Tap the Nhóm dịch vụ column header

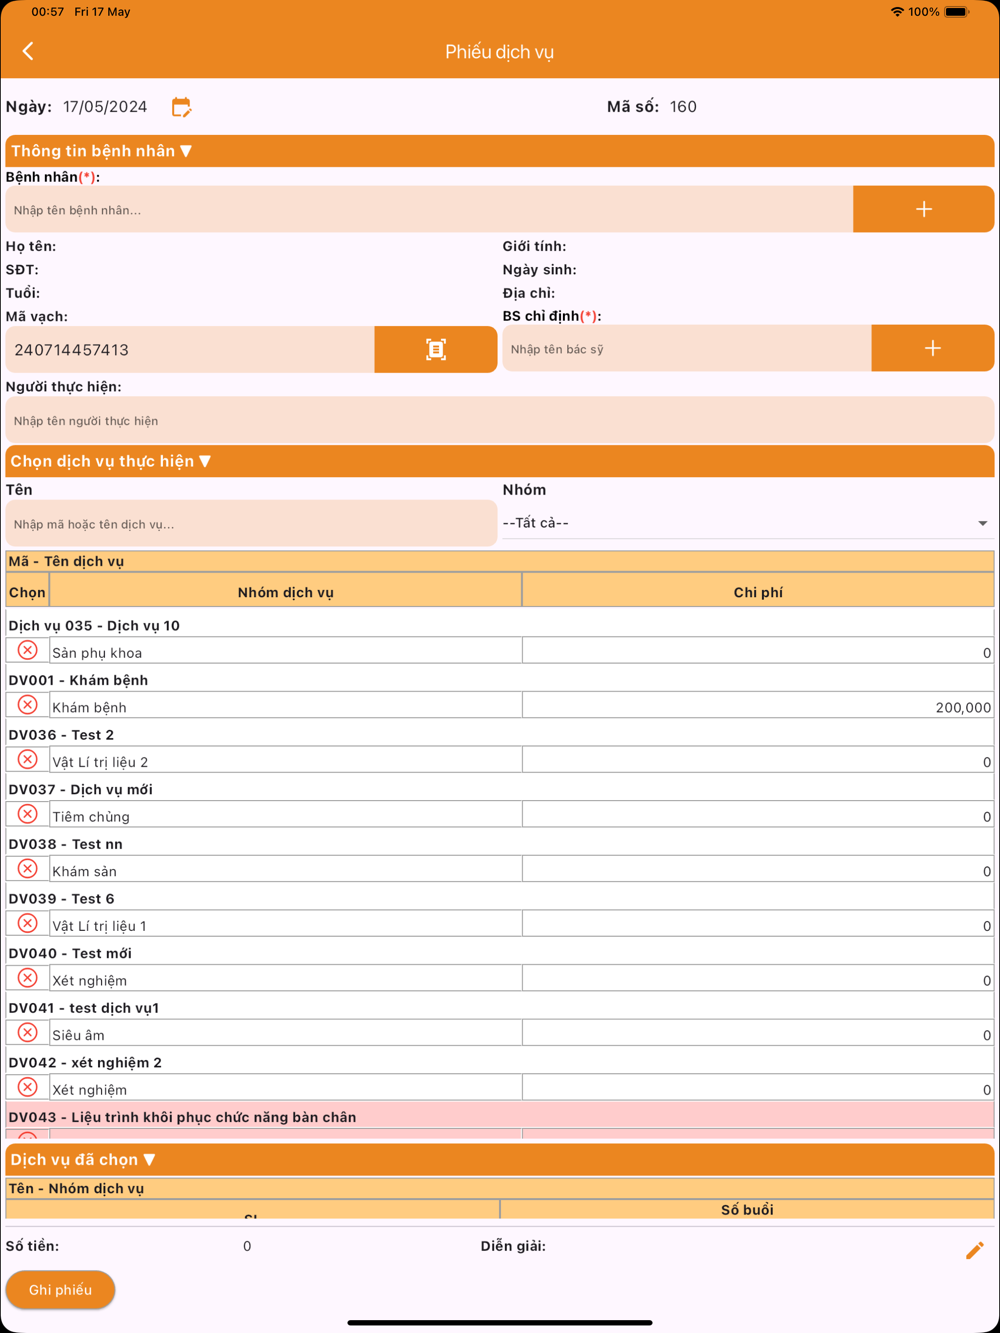[x=286, y=592]
